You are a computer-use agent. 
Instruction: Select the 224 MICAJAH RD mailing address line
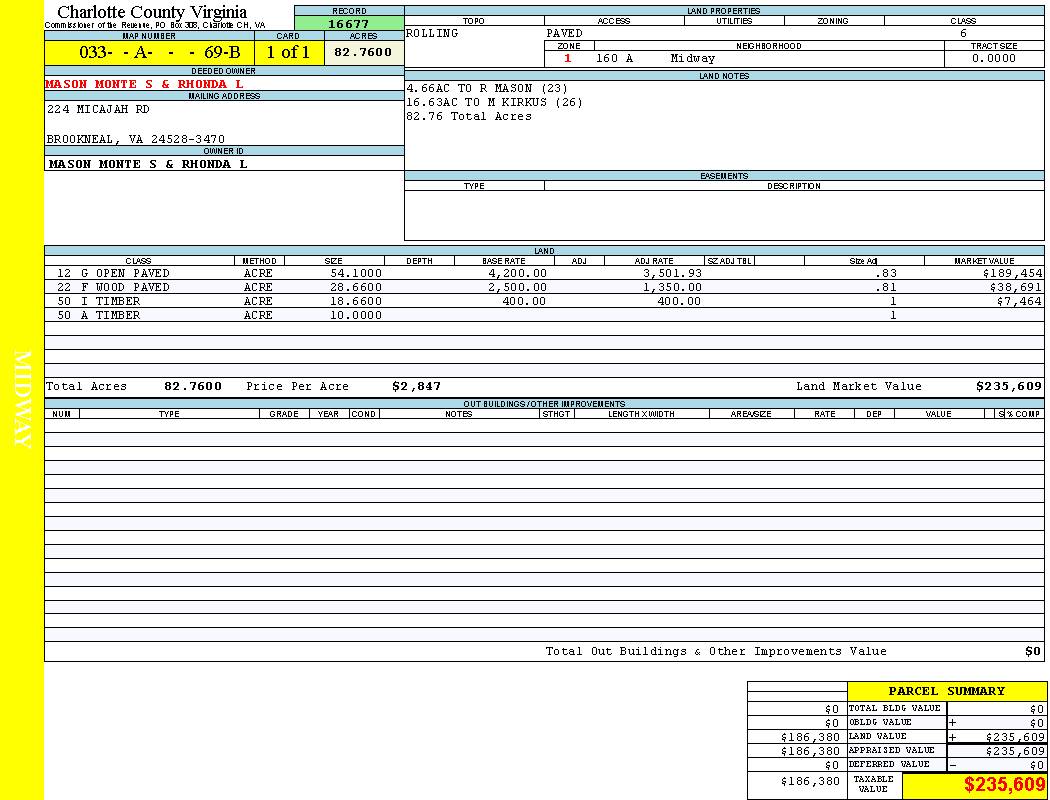click(x=98, y=110)
